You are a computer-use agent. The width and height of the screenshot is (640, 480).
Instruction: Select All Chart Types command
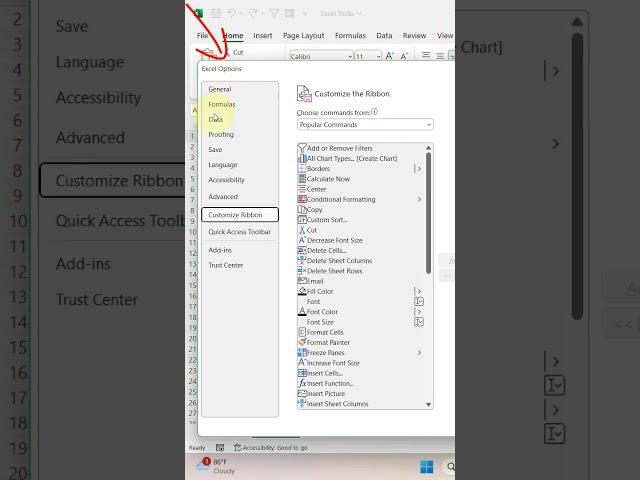click(x=352, y=158)
